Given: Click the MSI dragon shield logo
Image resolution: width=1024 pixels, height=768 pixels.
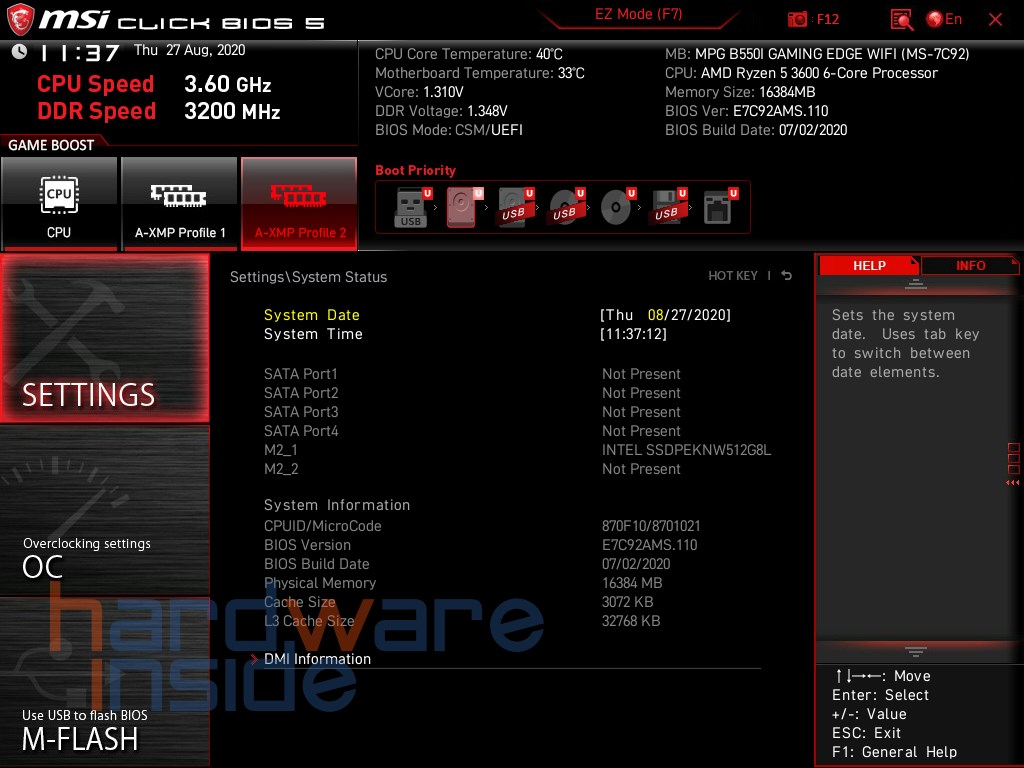Looking at the screenshot, I should point(20,20).
